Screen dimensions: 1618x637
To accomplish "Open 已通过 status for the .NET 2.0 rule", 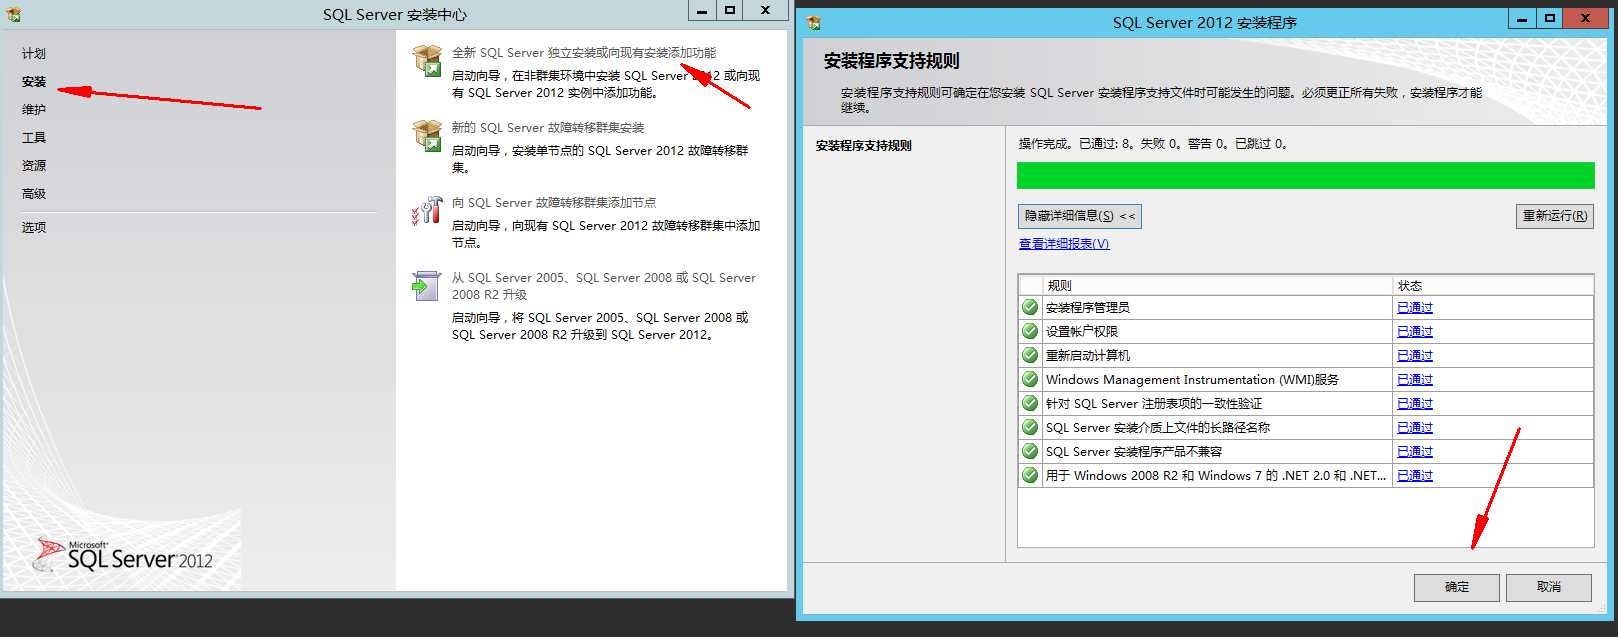I will click(x=1415, y=476).
